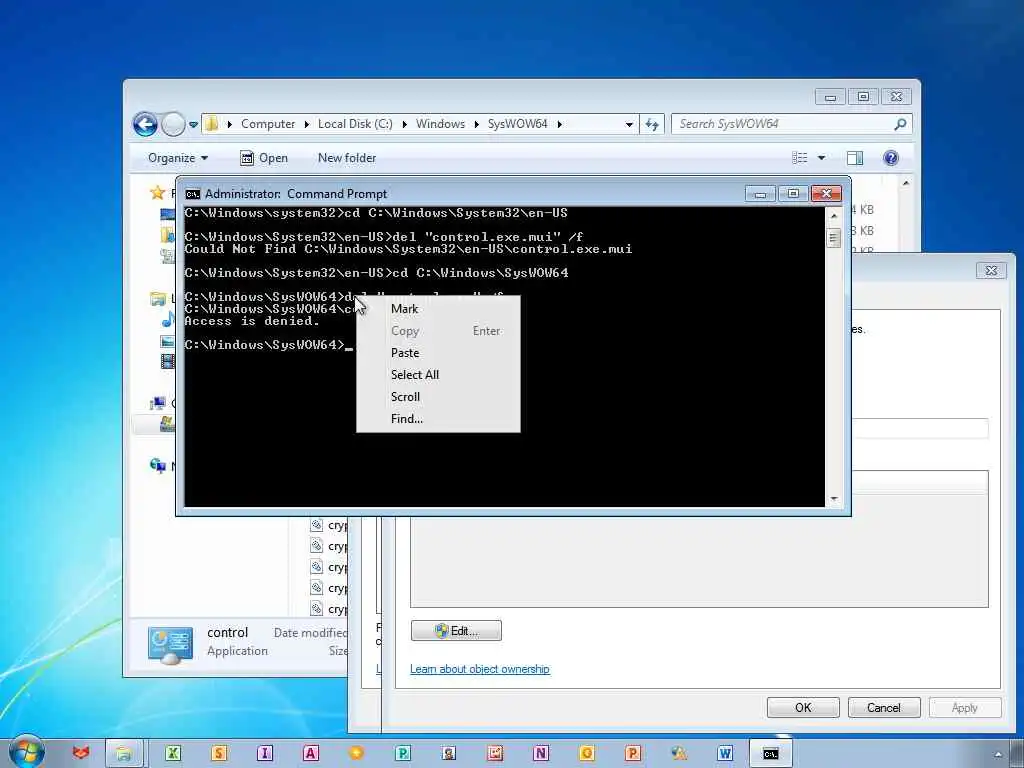Expand the arrow after Windows in breadcrumb
Image resolution: width=1024 pixels, height=768 pixels.
(x=476, y=124)
